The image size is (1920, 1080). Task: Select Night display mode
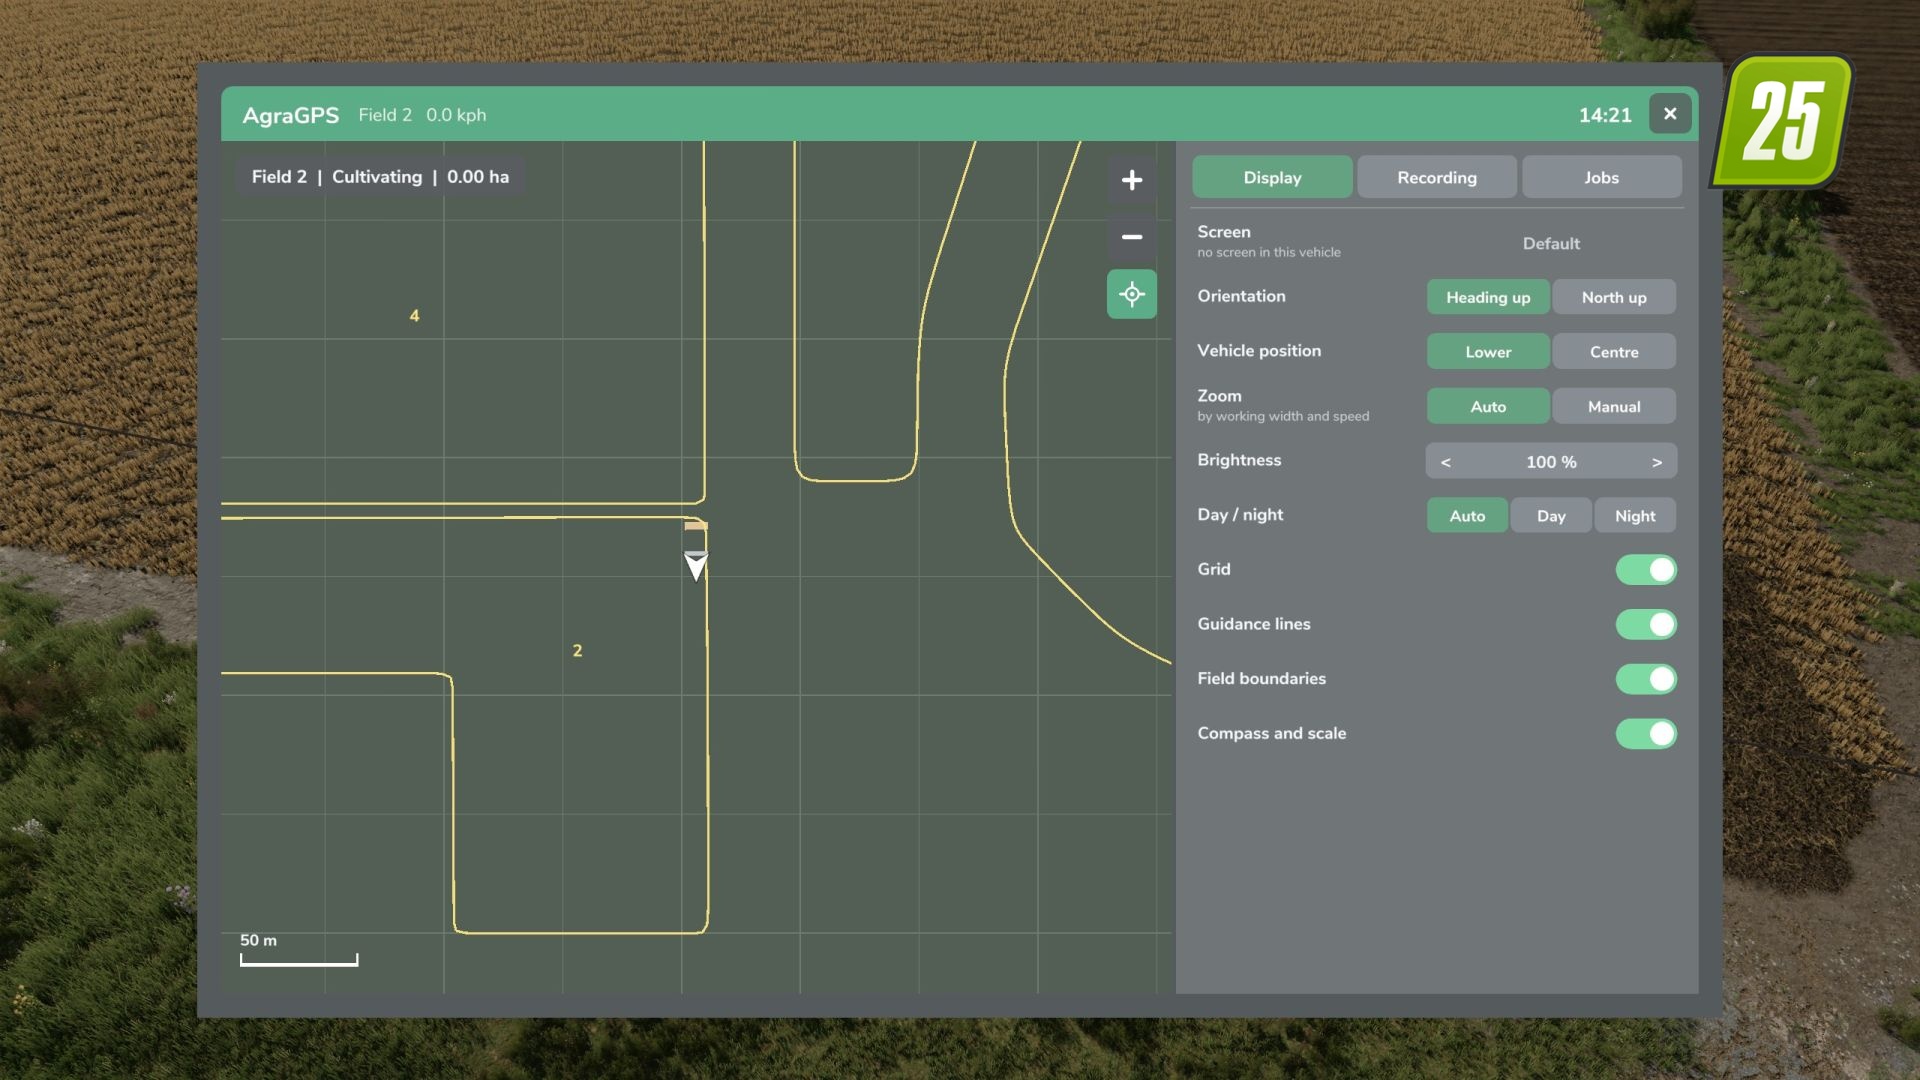click(1635, 516)
